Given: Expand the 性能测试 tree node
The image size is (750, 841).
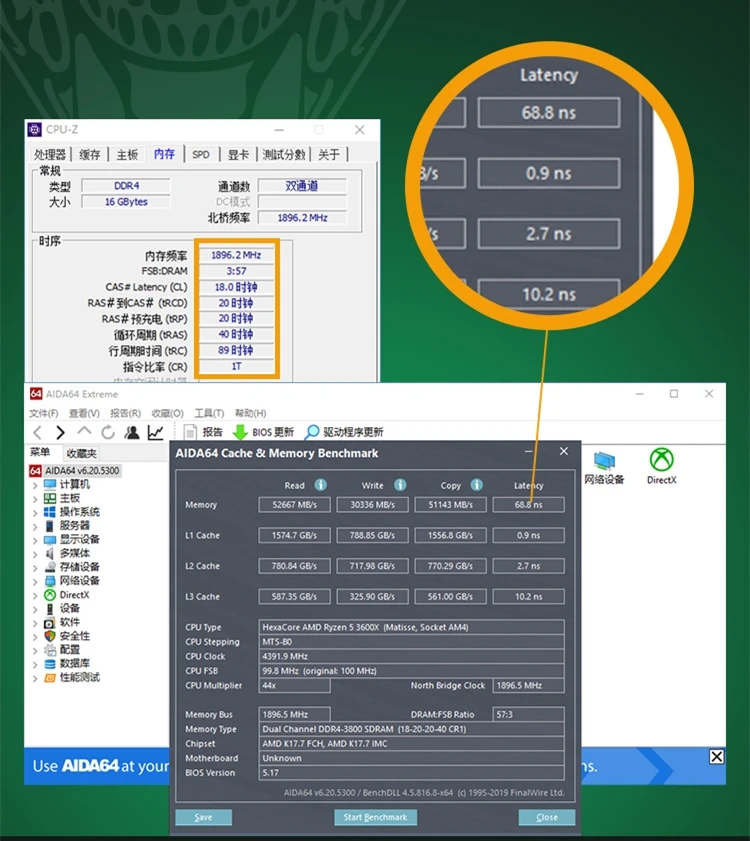Looking at the screenshot, I should 35,678.
